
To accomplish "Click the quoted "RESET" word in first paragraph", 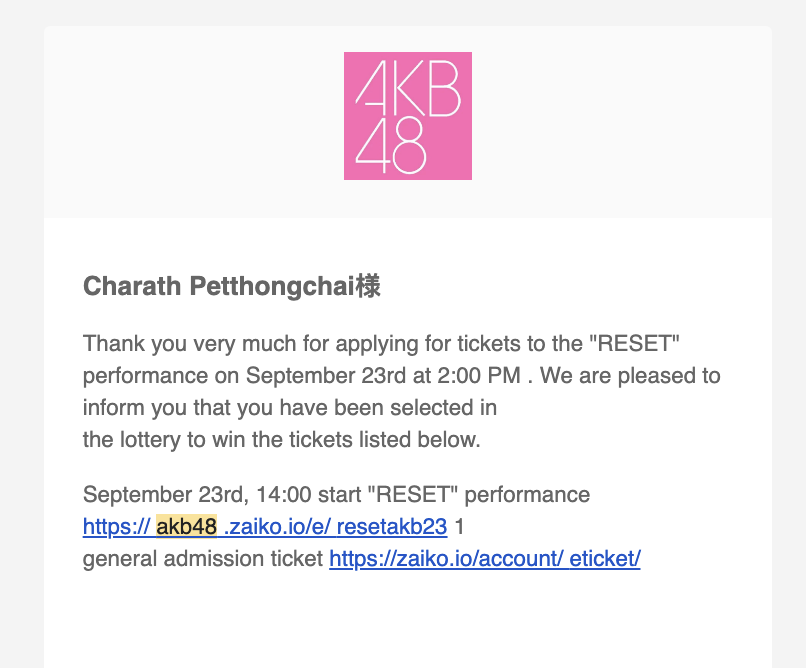I will click(637, 344).
